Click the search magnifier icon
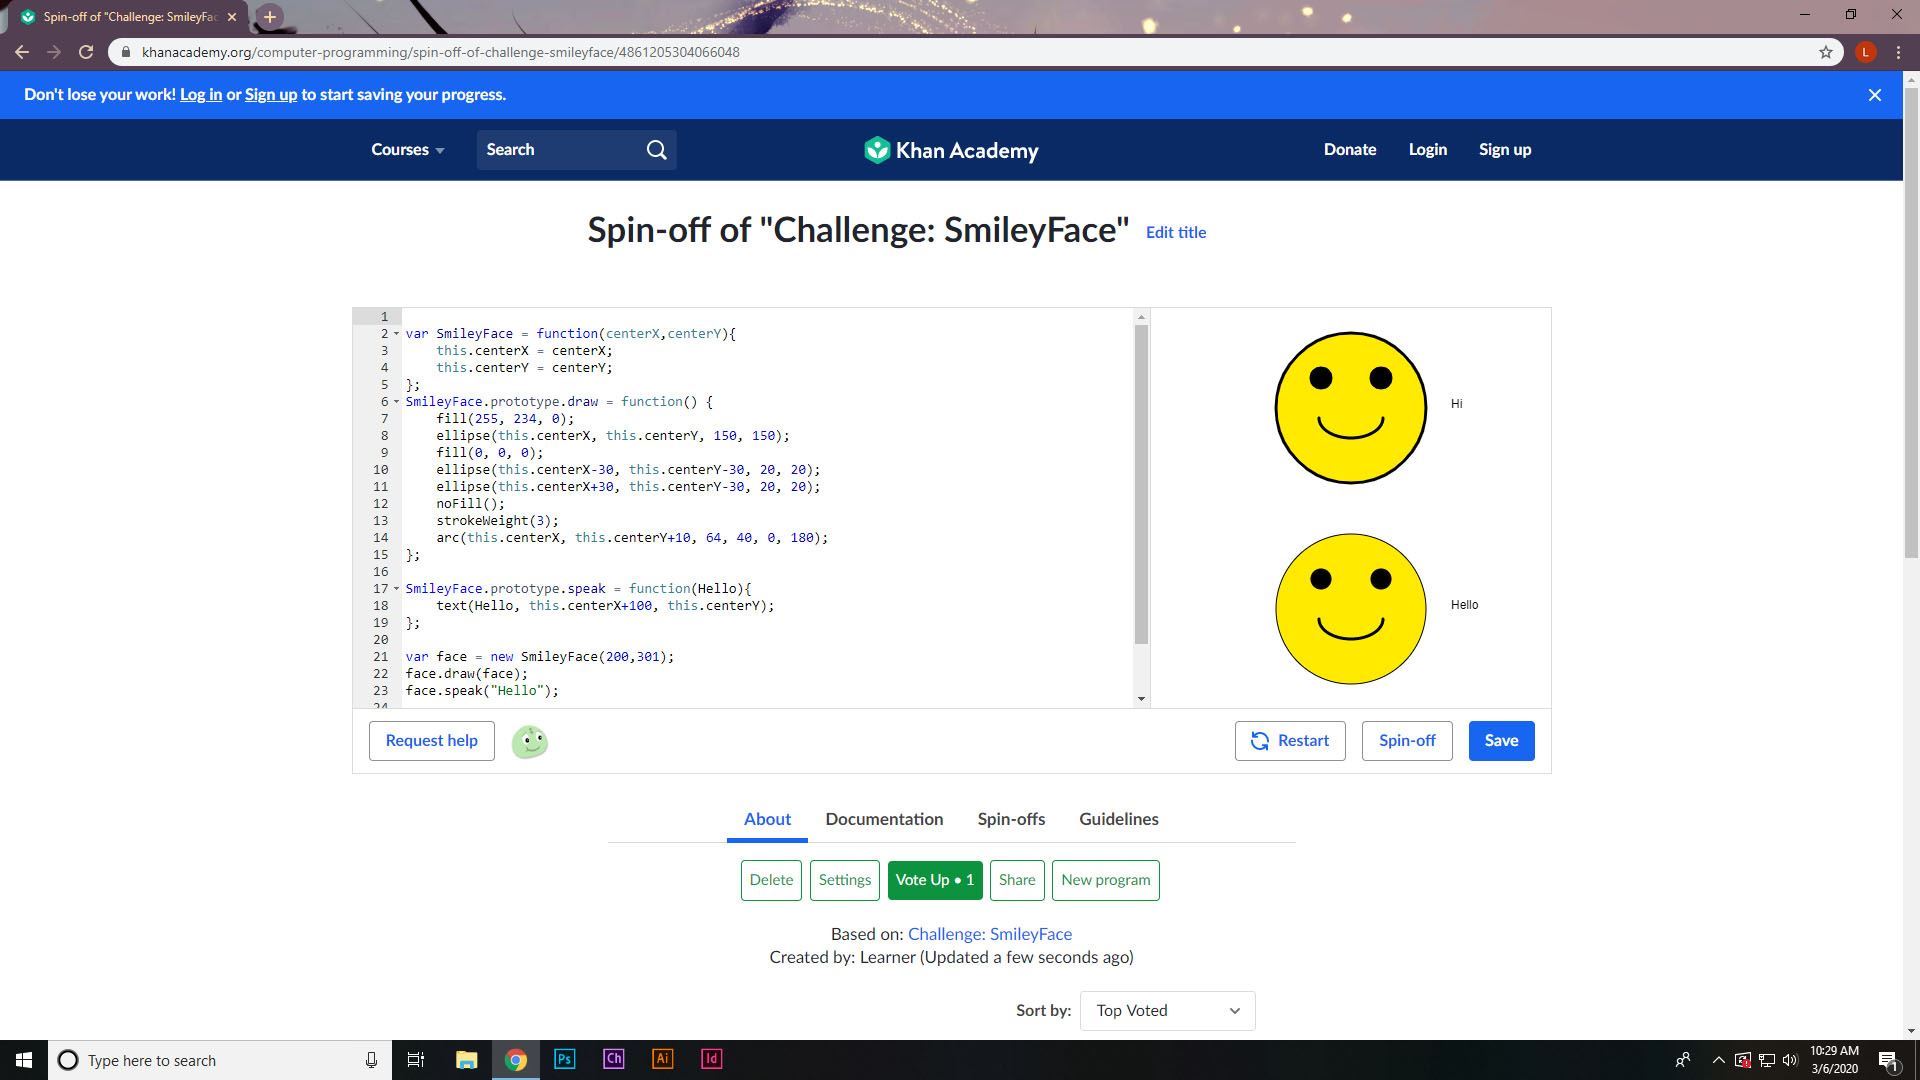 pos(656,150)
